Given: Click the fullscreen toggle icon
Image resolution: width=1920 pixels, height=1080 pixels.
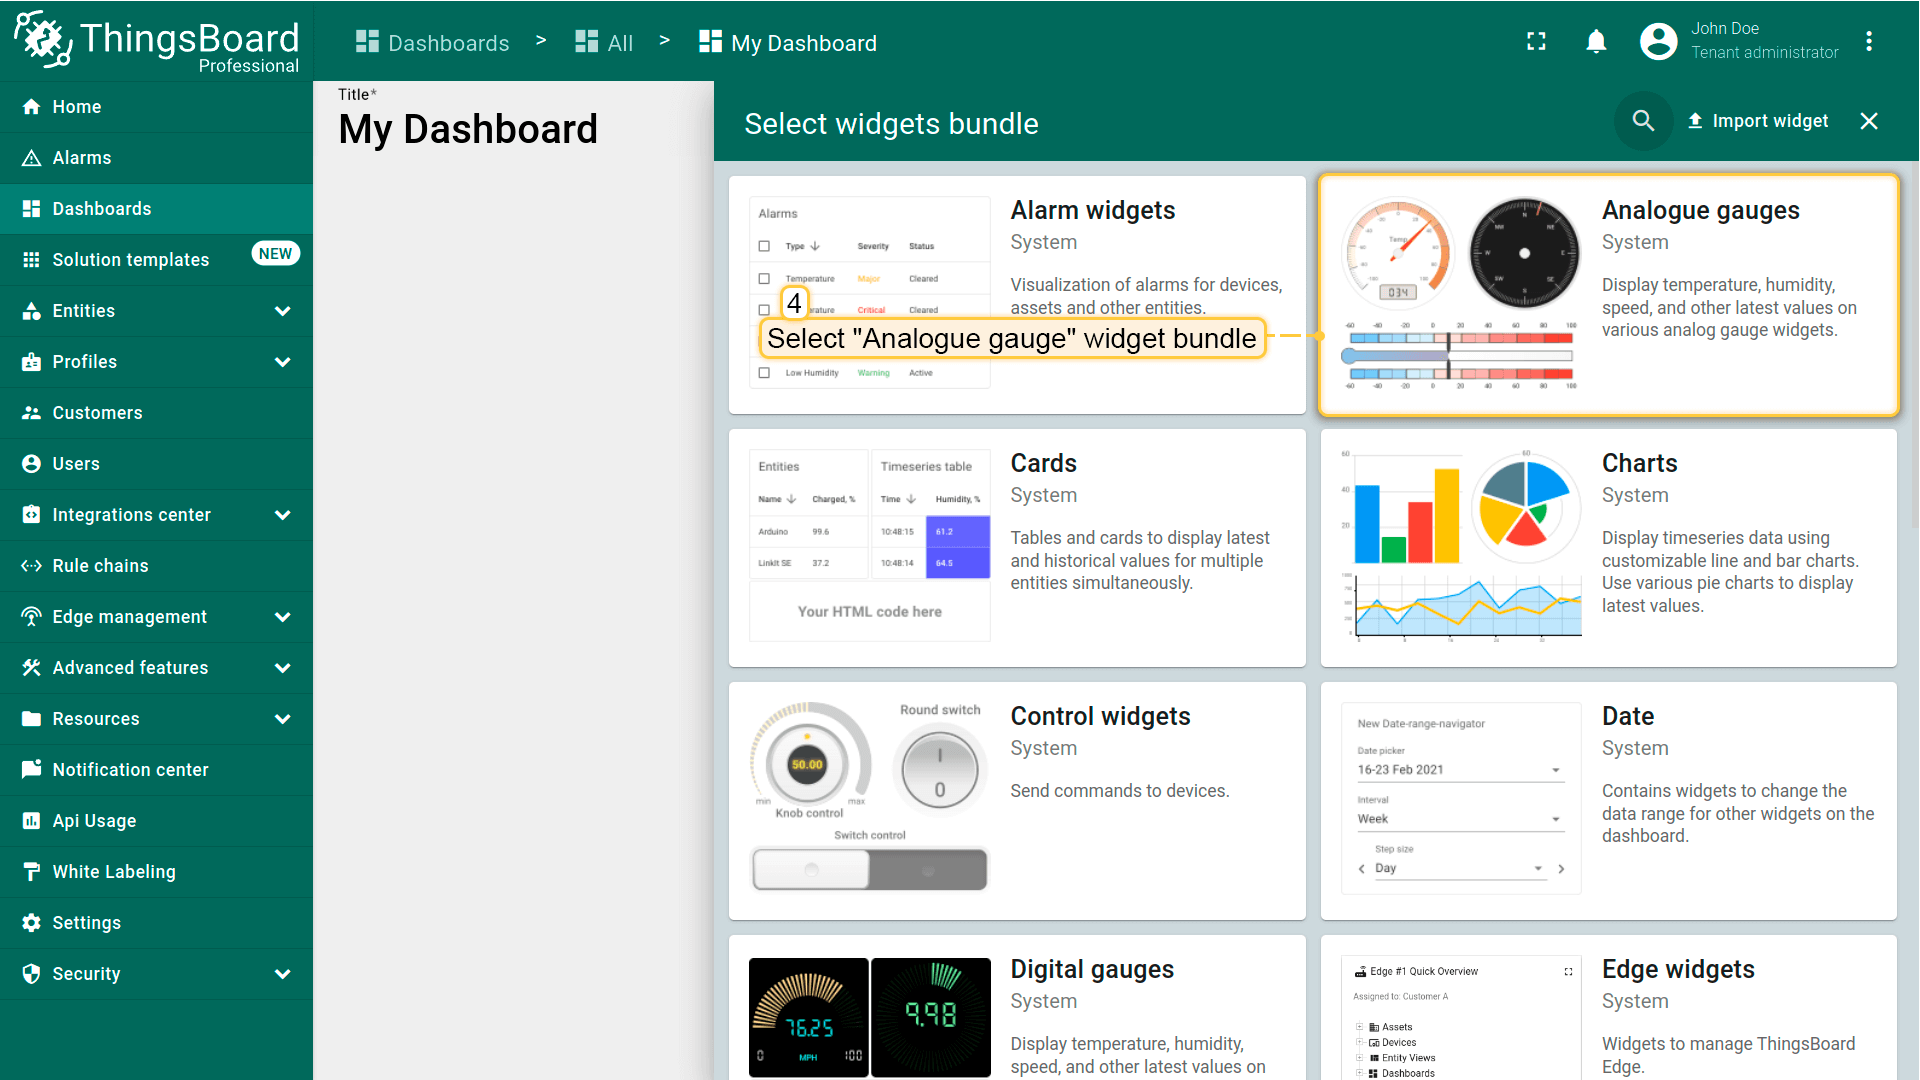Looking at the screenshot, I should pyautogui.click(x=1536, y=41).
